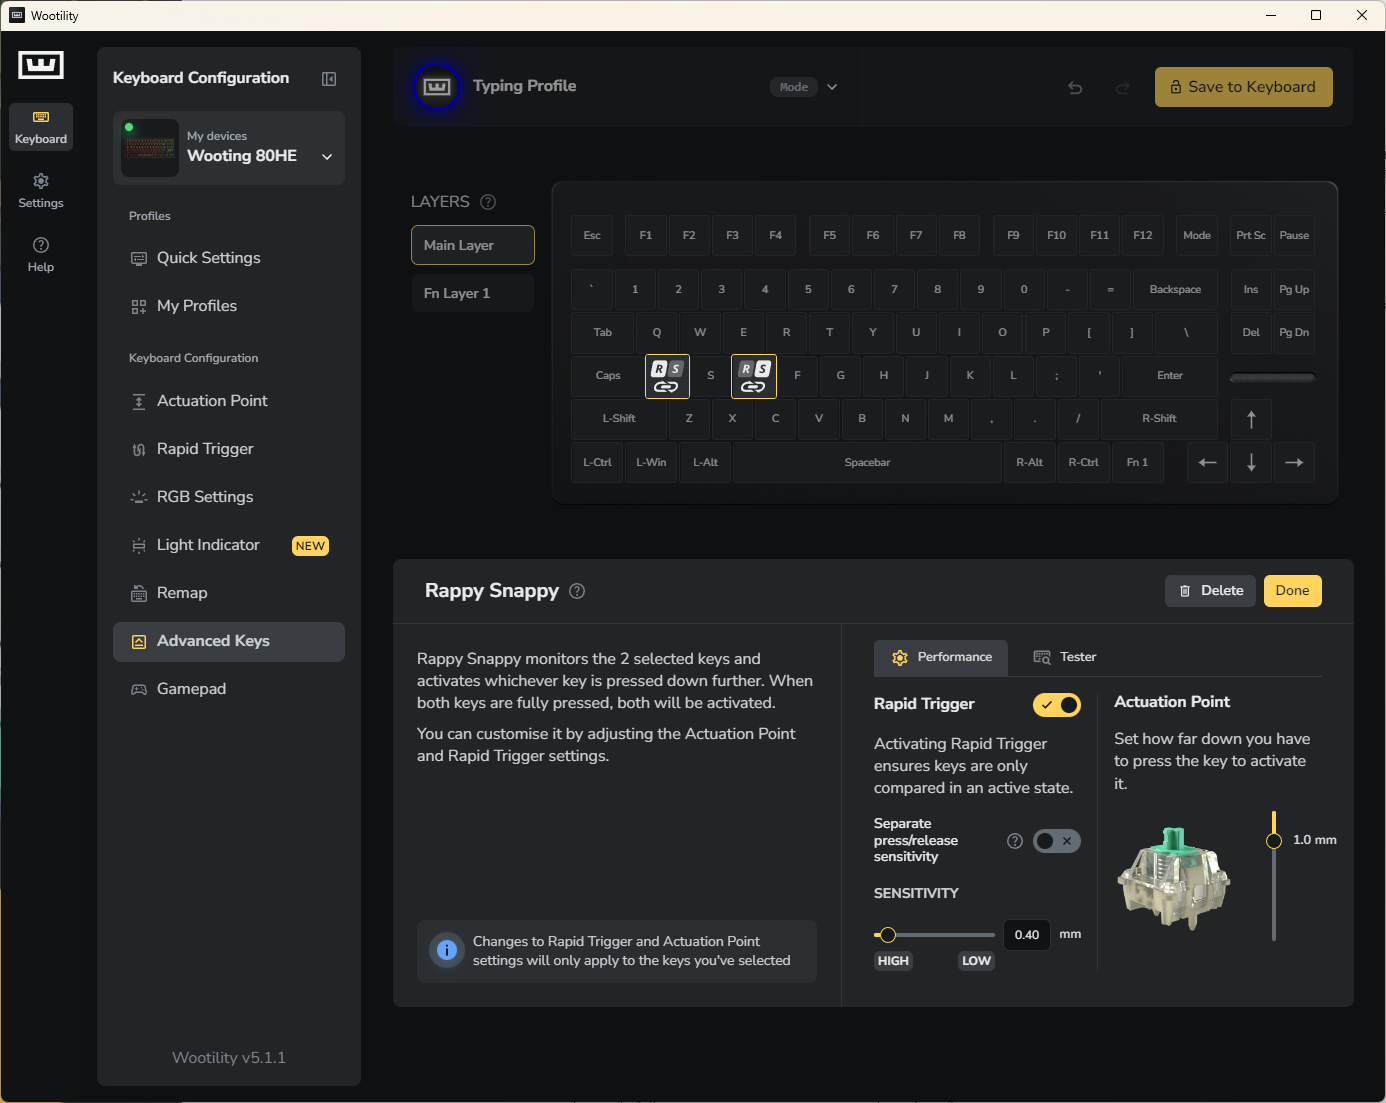
Task: Redo the last change
Action: pyautogui.click(x=1123, y=88)
